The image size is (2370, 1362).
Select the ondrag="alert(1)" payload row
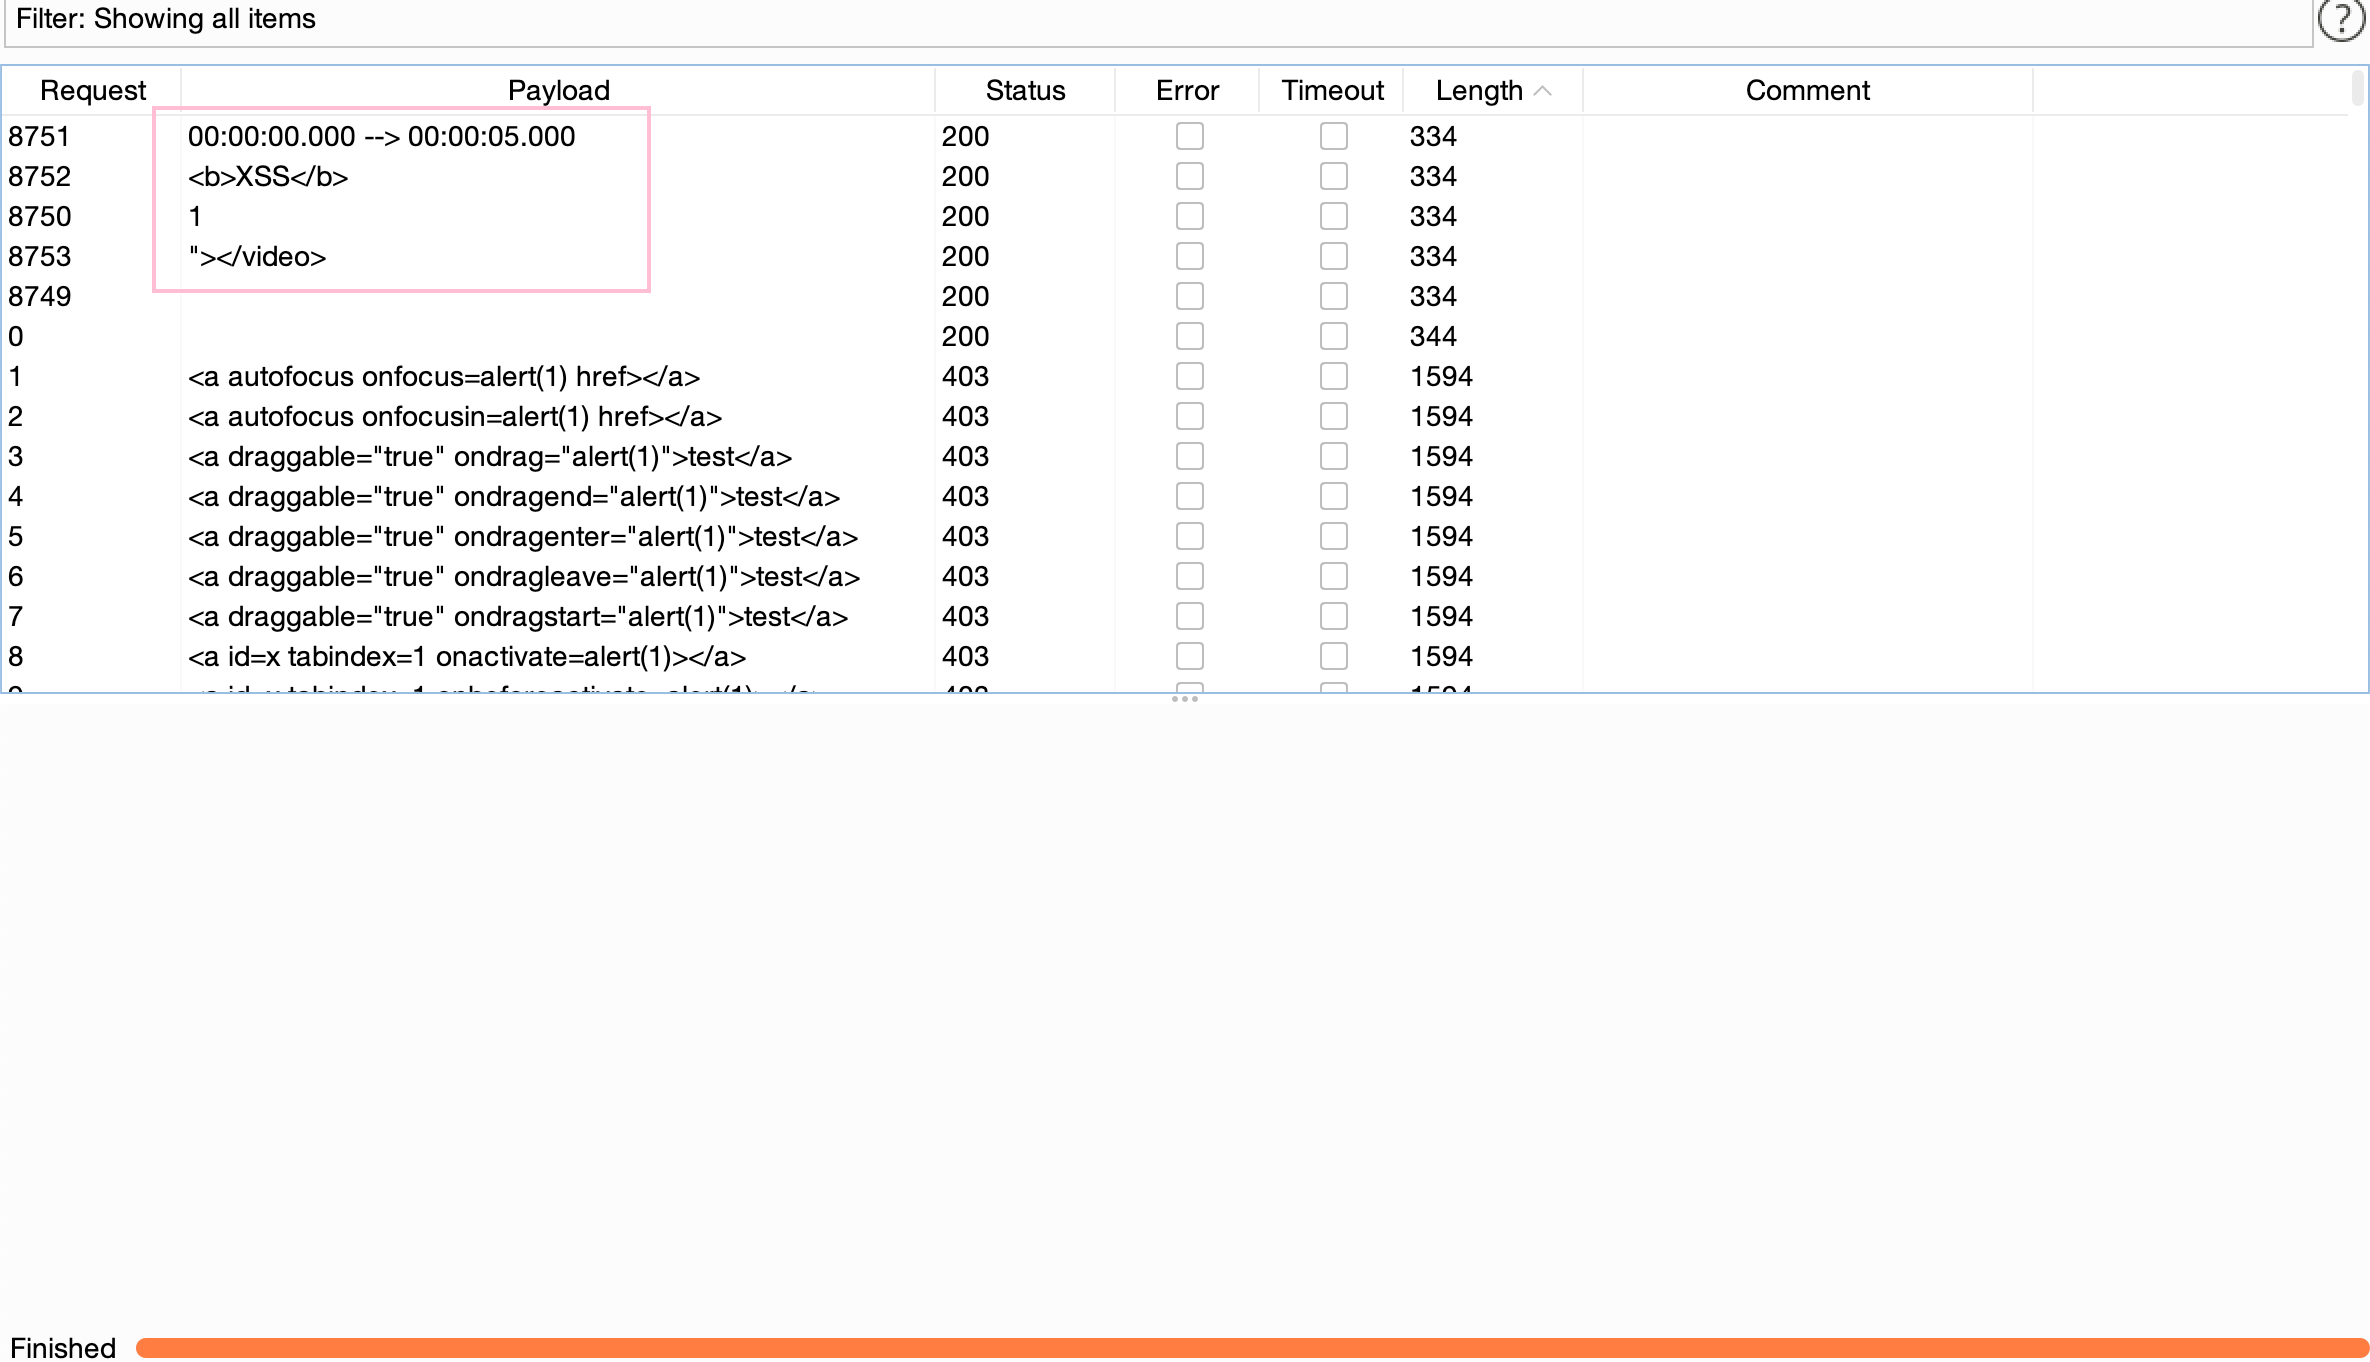pos(490,456)
